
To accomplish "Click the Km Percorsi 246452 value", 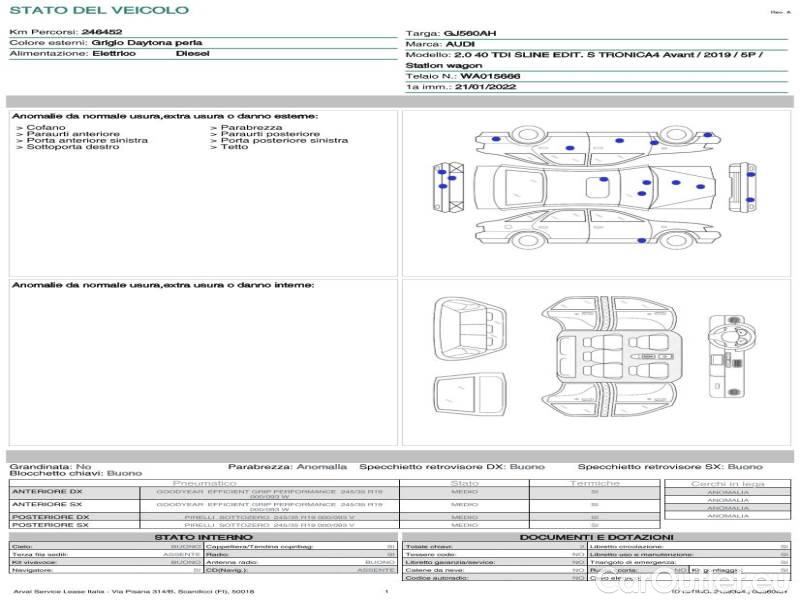I will pos(101,32).
